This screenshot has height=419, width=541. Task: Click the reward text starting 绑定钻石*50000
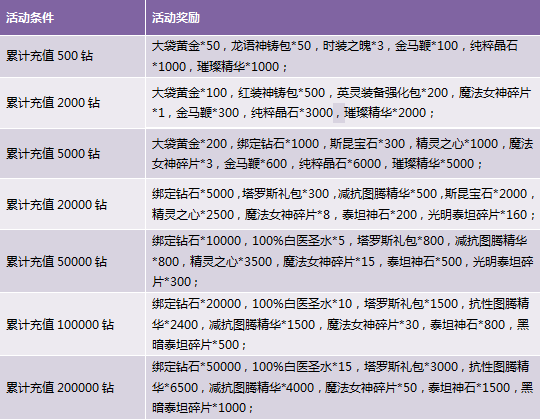(342, 387)
